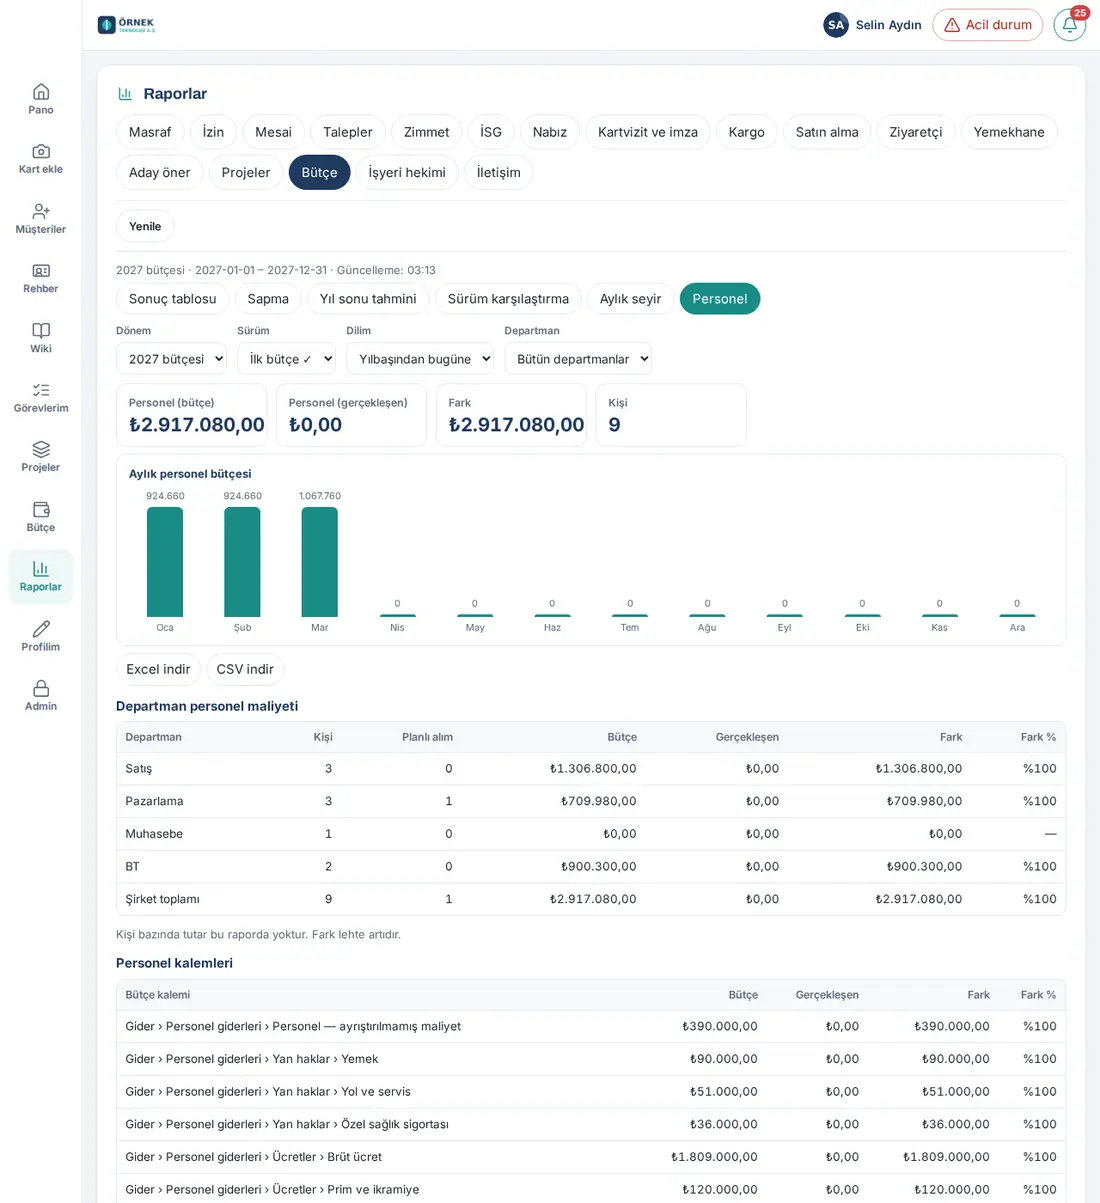Select the Sonuç tablosu view
Screen dimensions: 1100x1203
[173, 299]
